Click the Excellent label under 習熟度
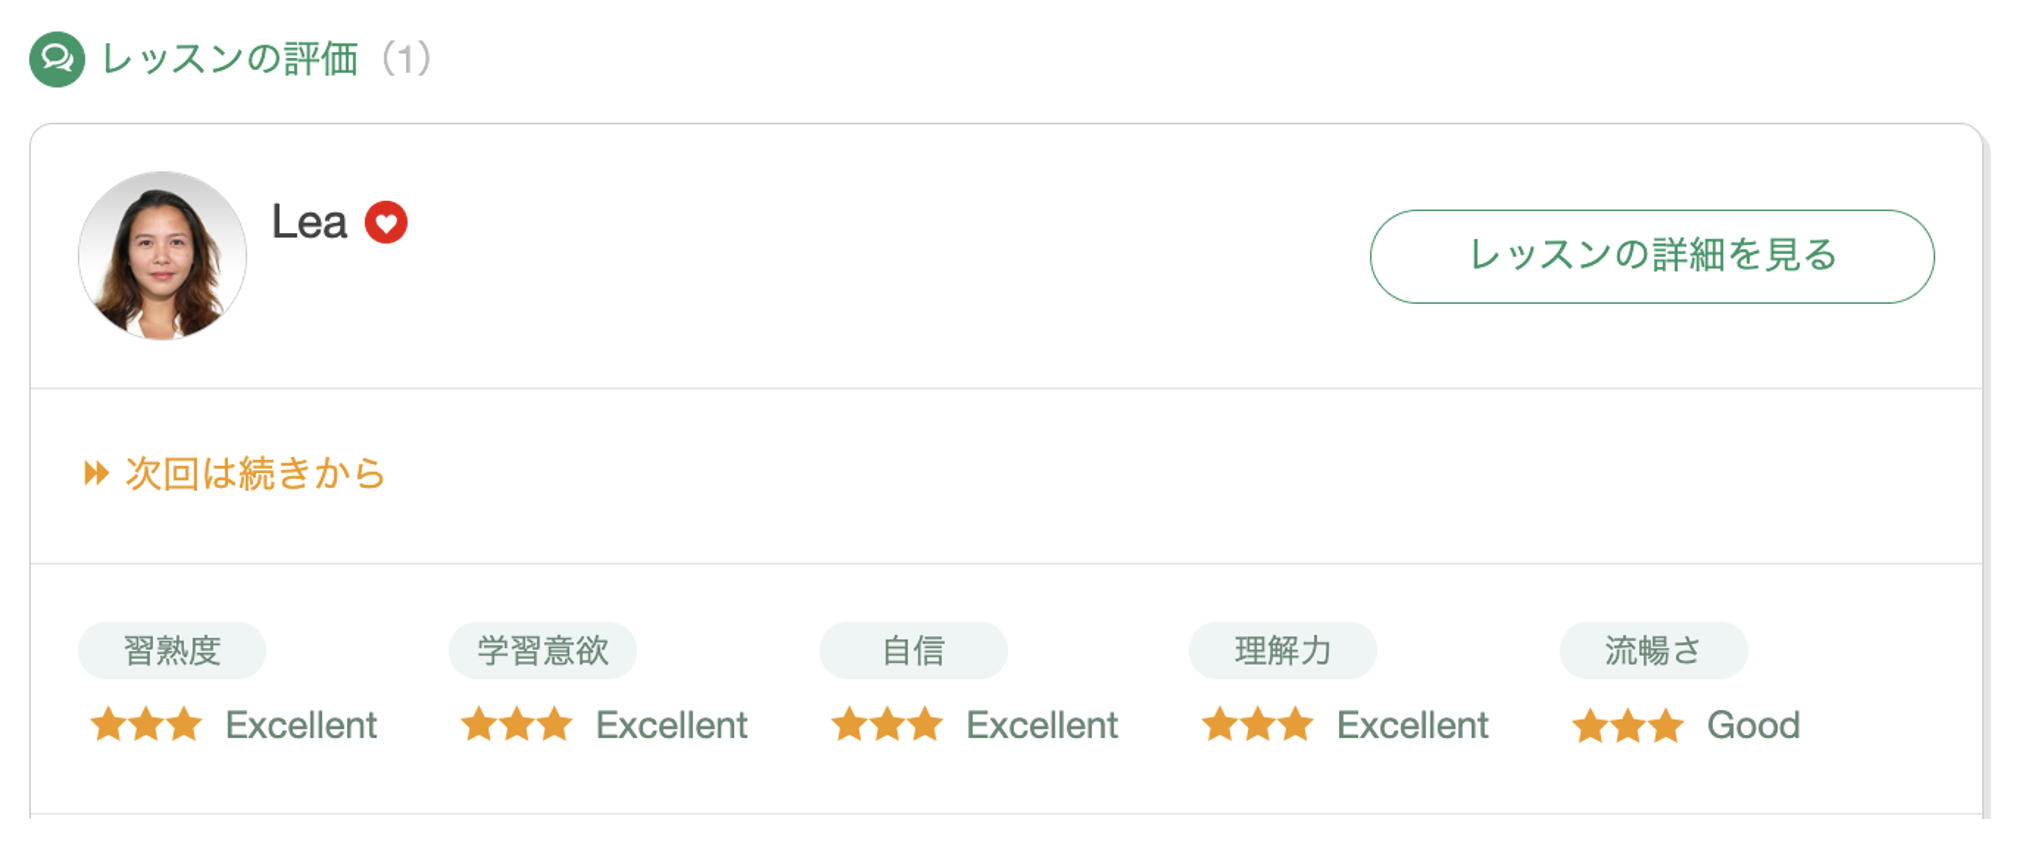This screenshot has height=858, width=2026. coord(301,725)
